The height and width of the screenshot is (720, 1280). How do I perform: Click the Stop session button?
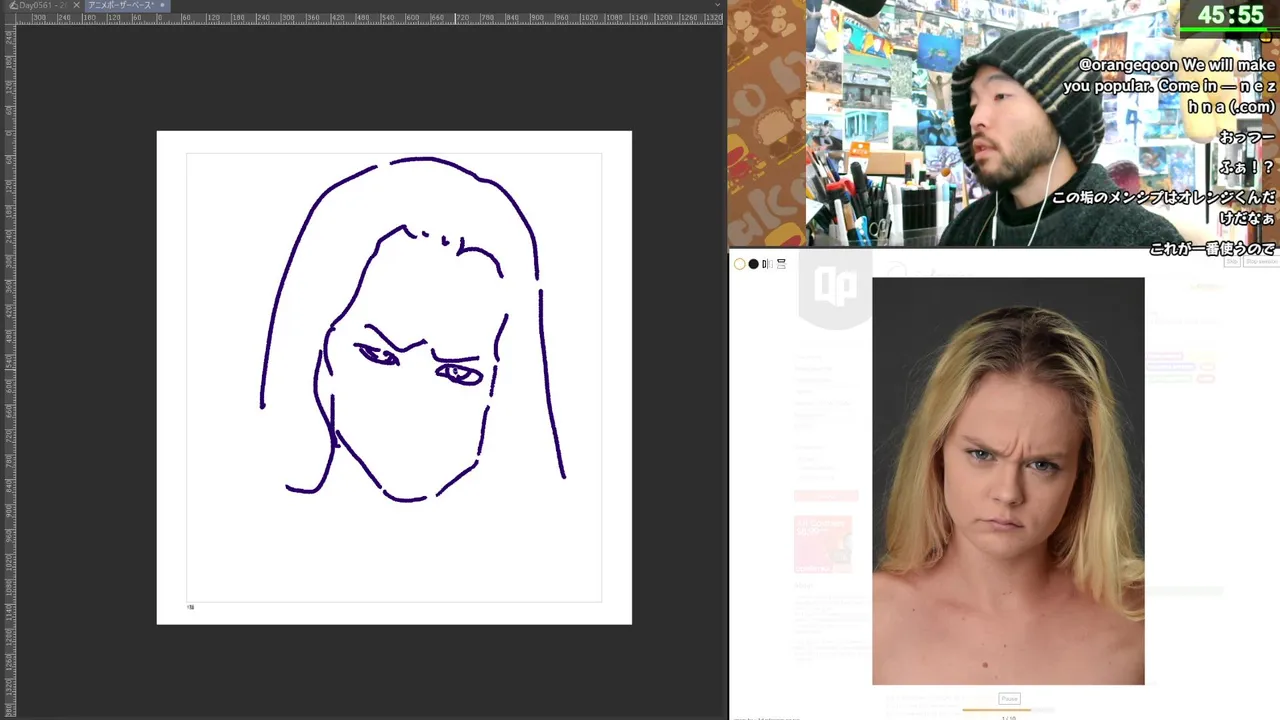point(1260,261)
